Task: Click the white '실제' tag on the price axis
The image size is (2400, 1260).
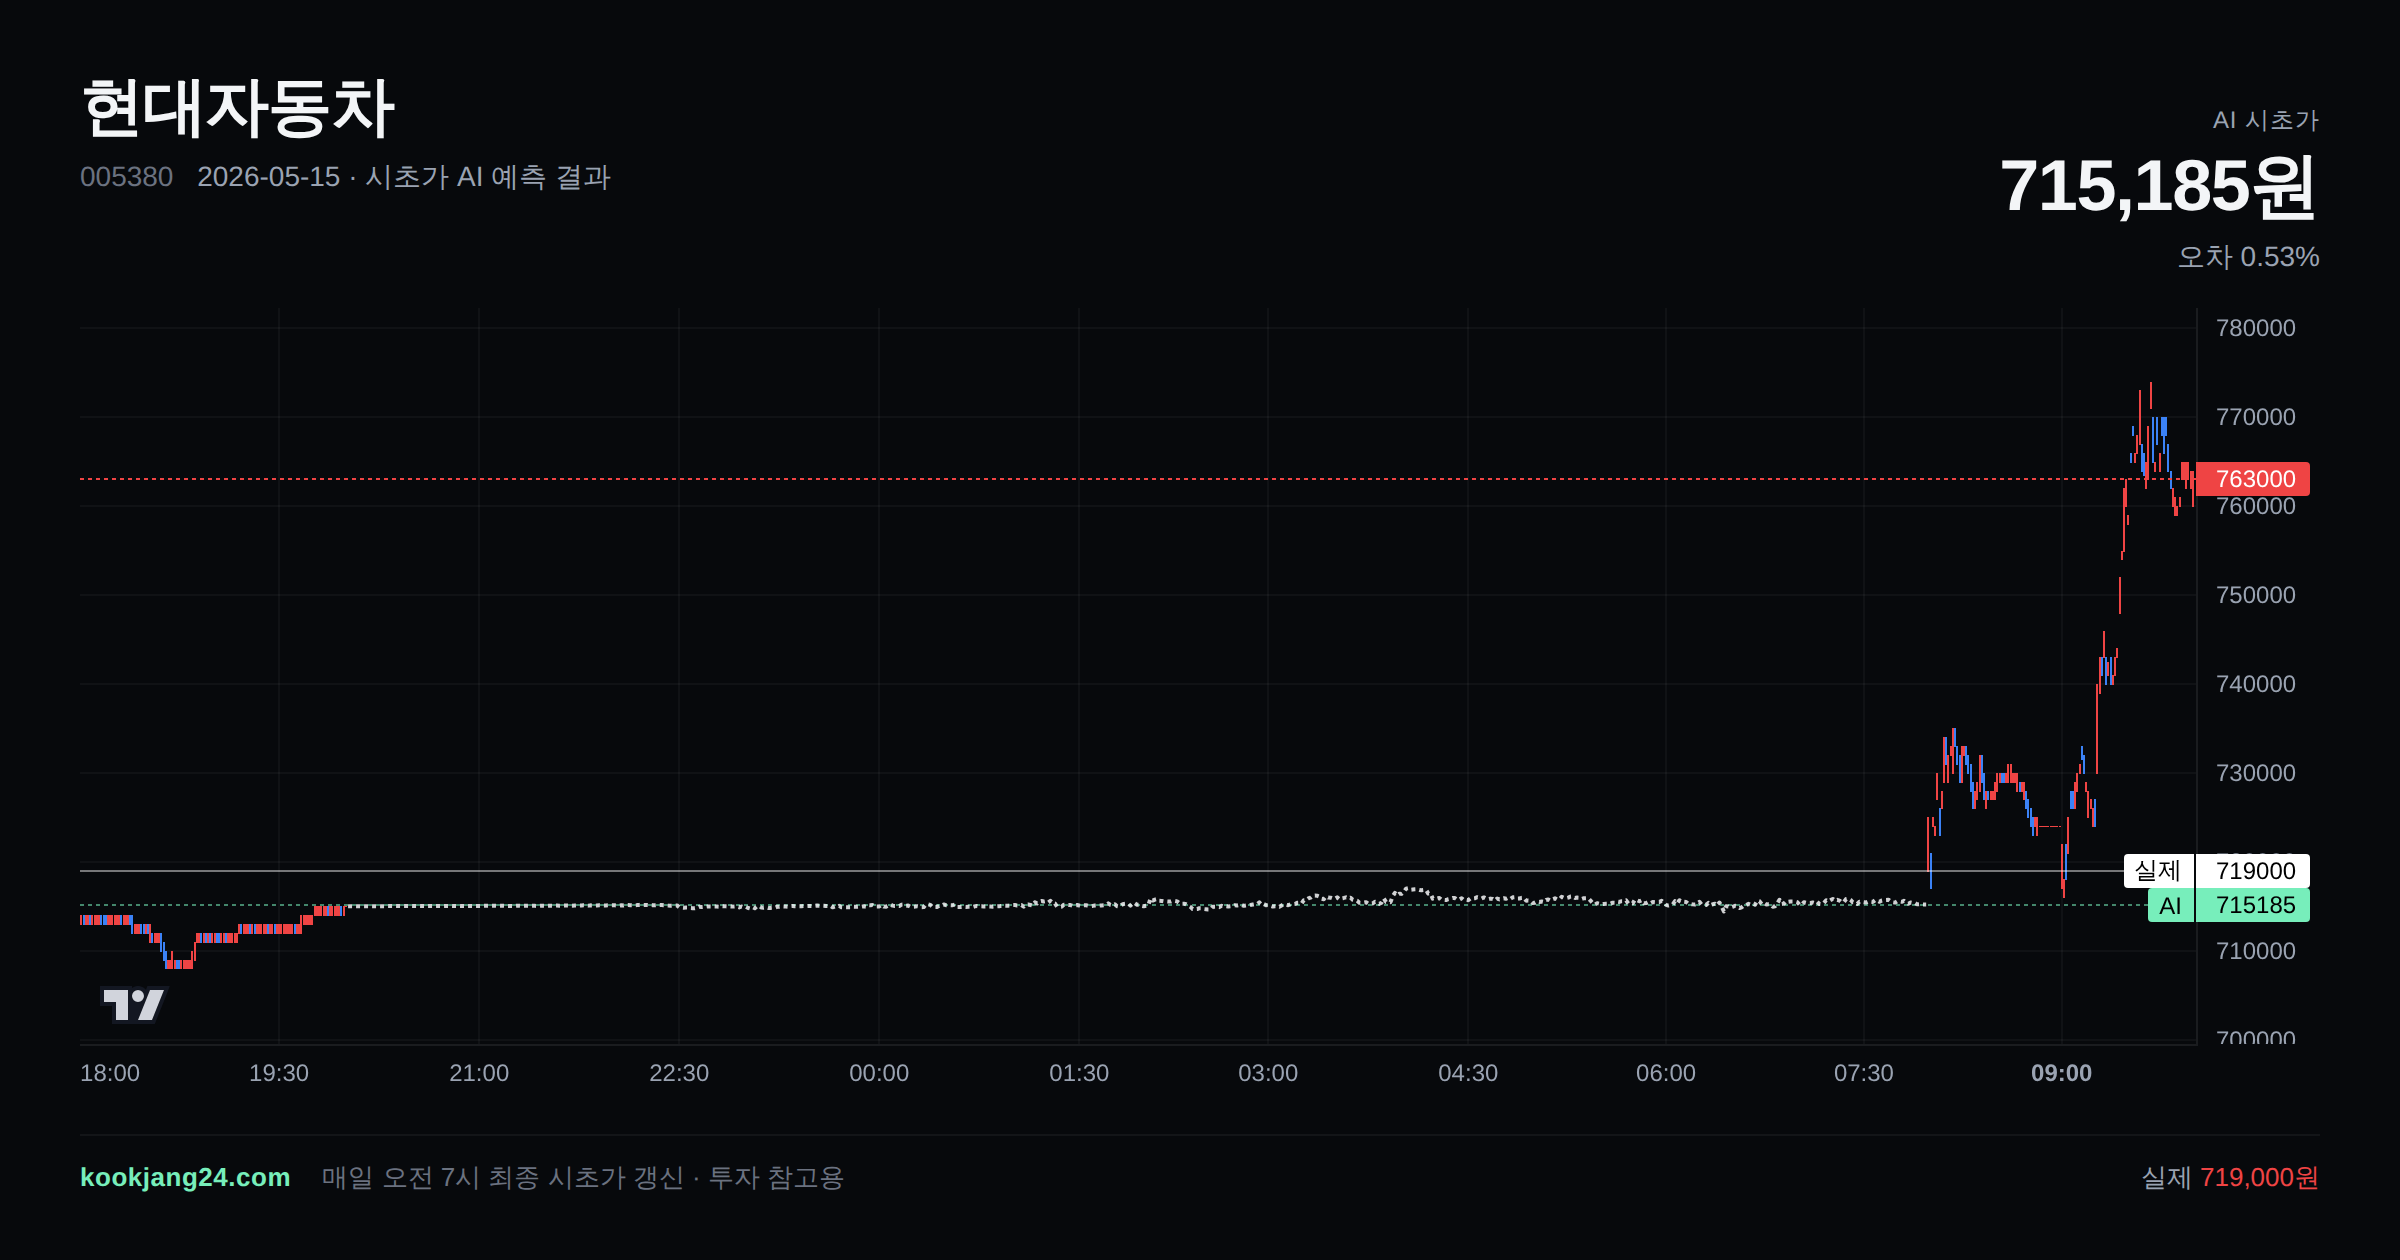Action: pos(2158,871)
